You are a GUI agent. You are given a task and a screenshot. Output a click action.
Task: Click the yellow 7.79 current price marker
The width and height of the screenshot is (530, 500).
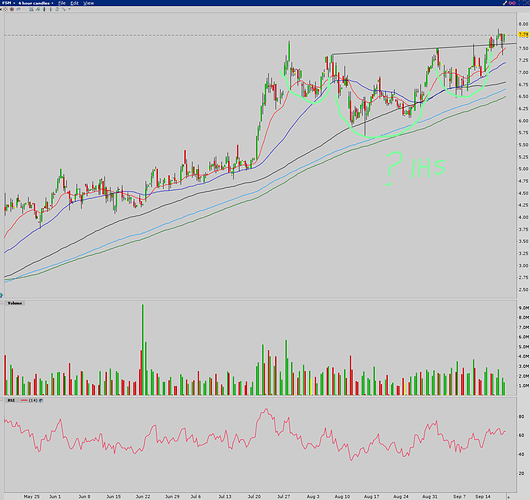[x=523, y=35]
